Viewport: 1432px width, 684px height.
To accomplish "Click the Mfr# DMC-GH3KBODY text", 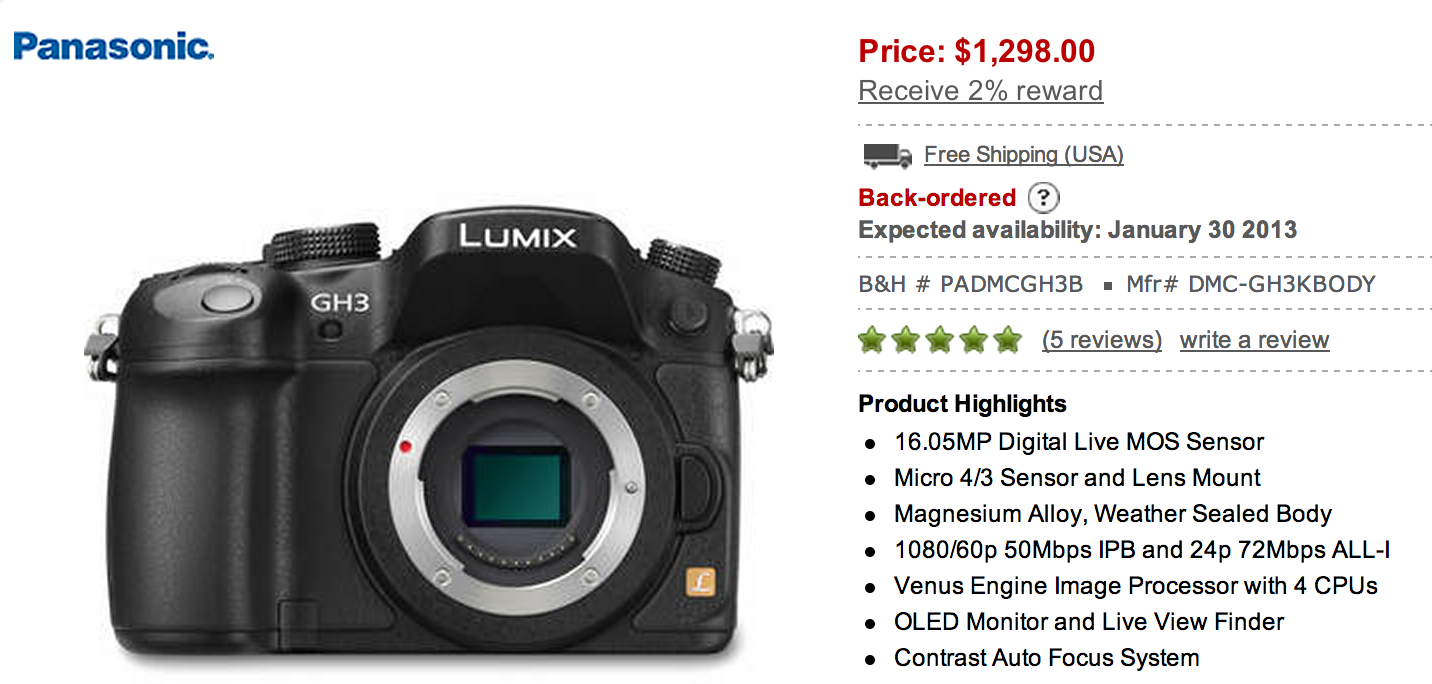I will [x=1251, y=284].
